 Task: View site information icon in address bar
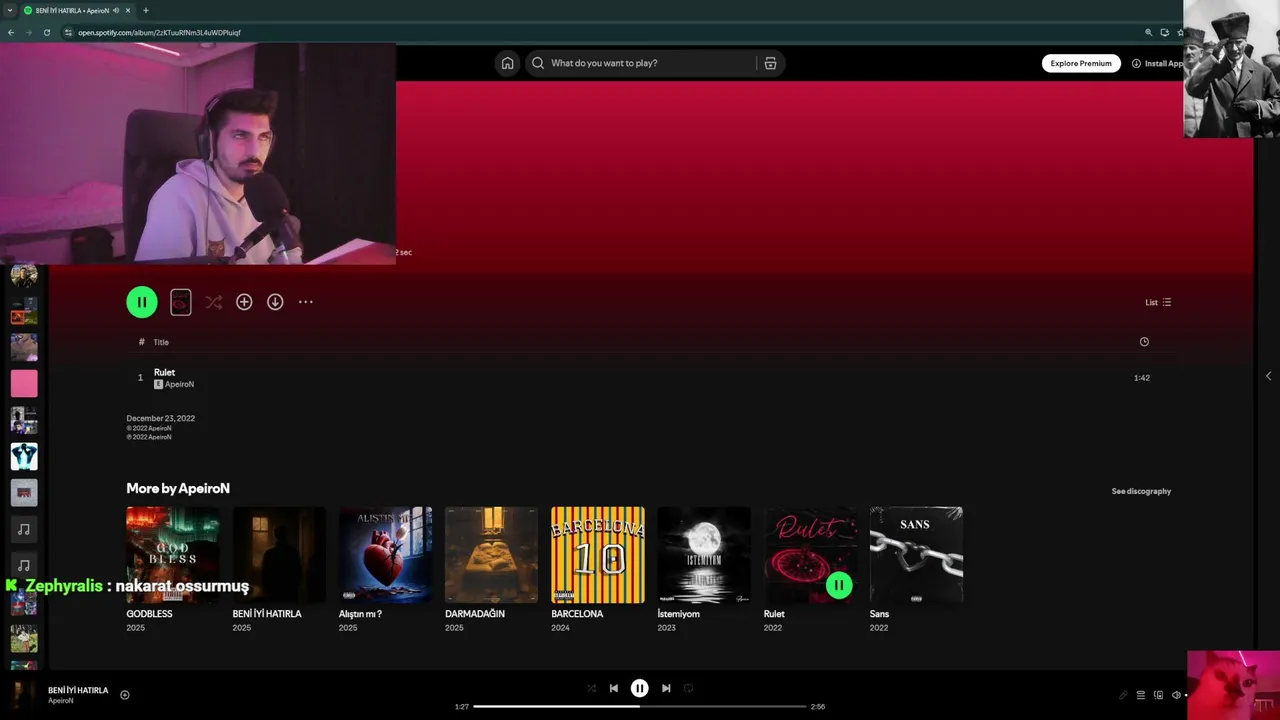(x=68, y=32)
